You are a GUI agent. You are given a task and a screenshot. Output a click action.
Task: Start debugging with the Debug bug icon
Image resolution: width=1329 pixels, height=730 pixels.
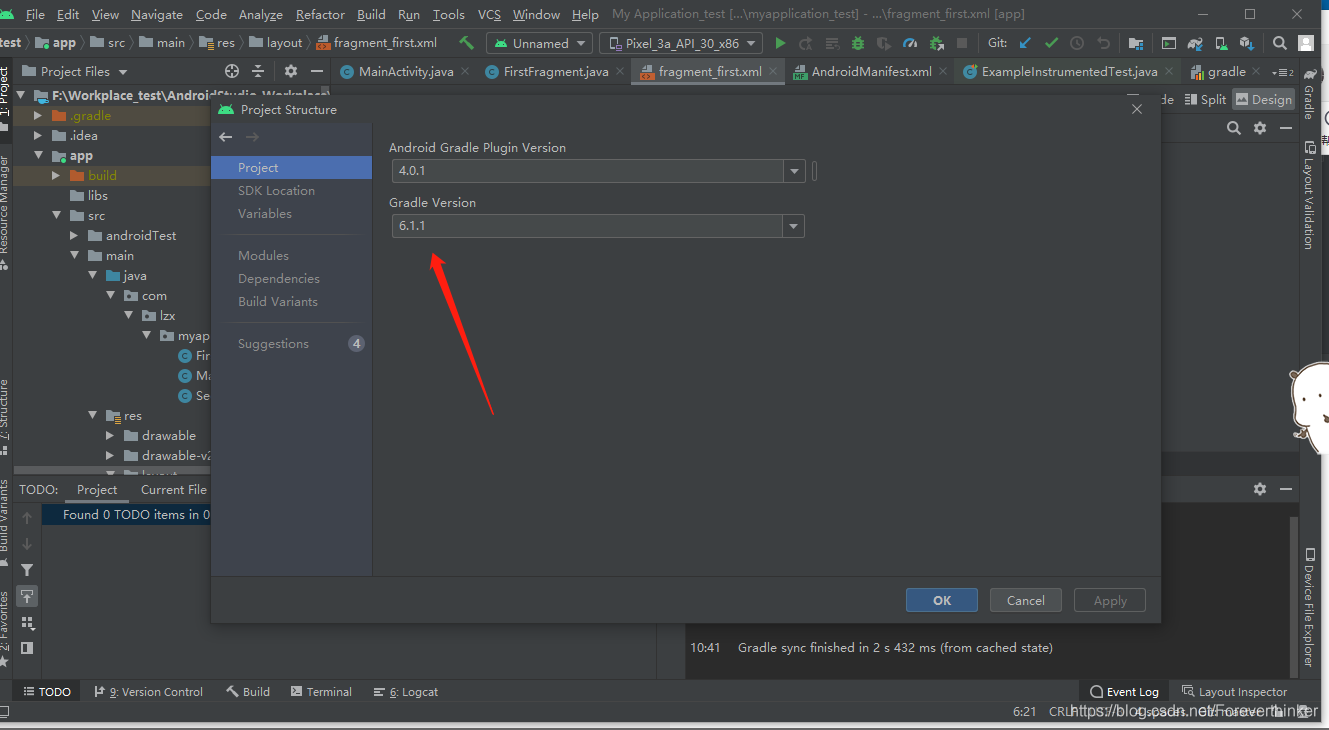pyautogui.click(x=858, y=43)
